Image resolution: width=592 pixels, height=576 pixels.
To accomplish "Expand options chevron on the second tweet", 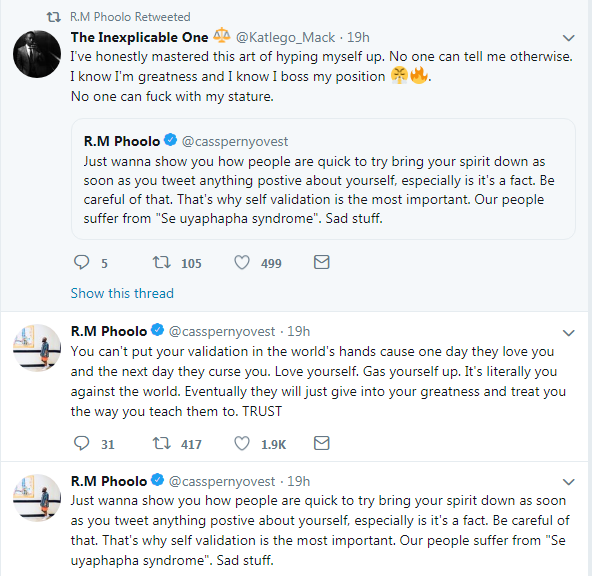I will point(568,333).
